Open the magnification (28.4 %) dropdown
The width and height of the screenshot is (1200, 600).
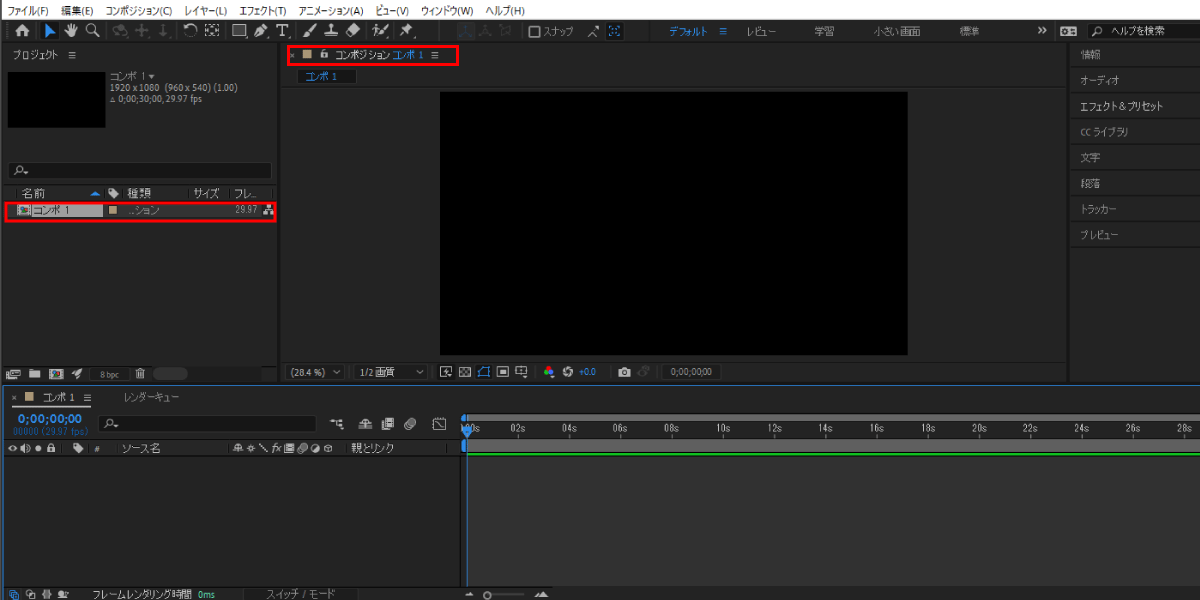tap(315, 372)
